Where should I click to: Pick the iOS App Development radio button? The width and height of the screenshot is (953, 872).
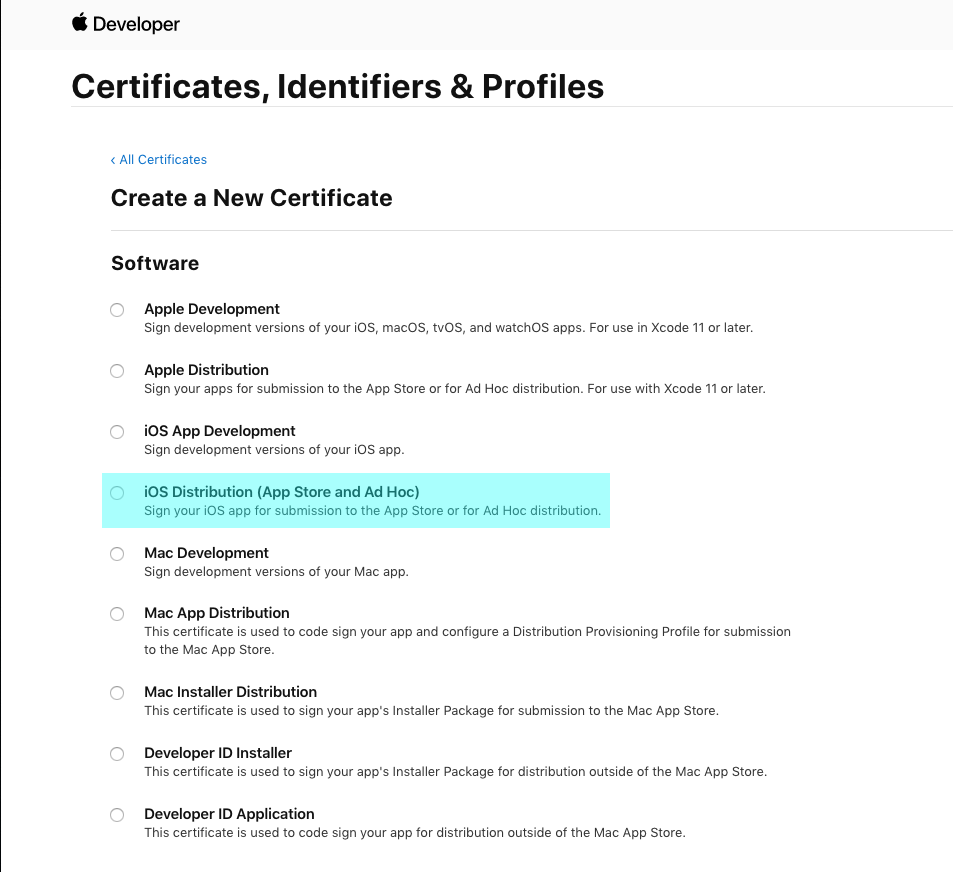117,432
